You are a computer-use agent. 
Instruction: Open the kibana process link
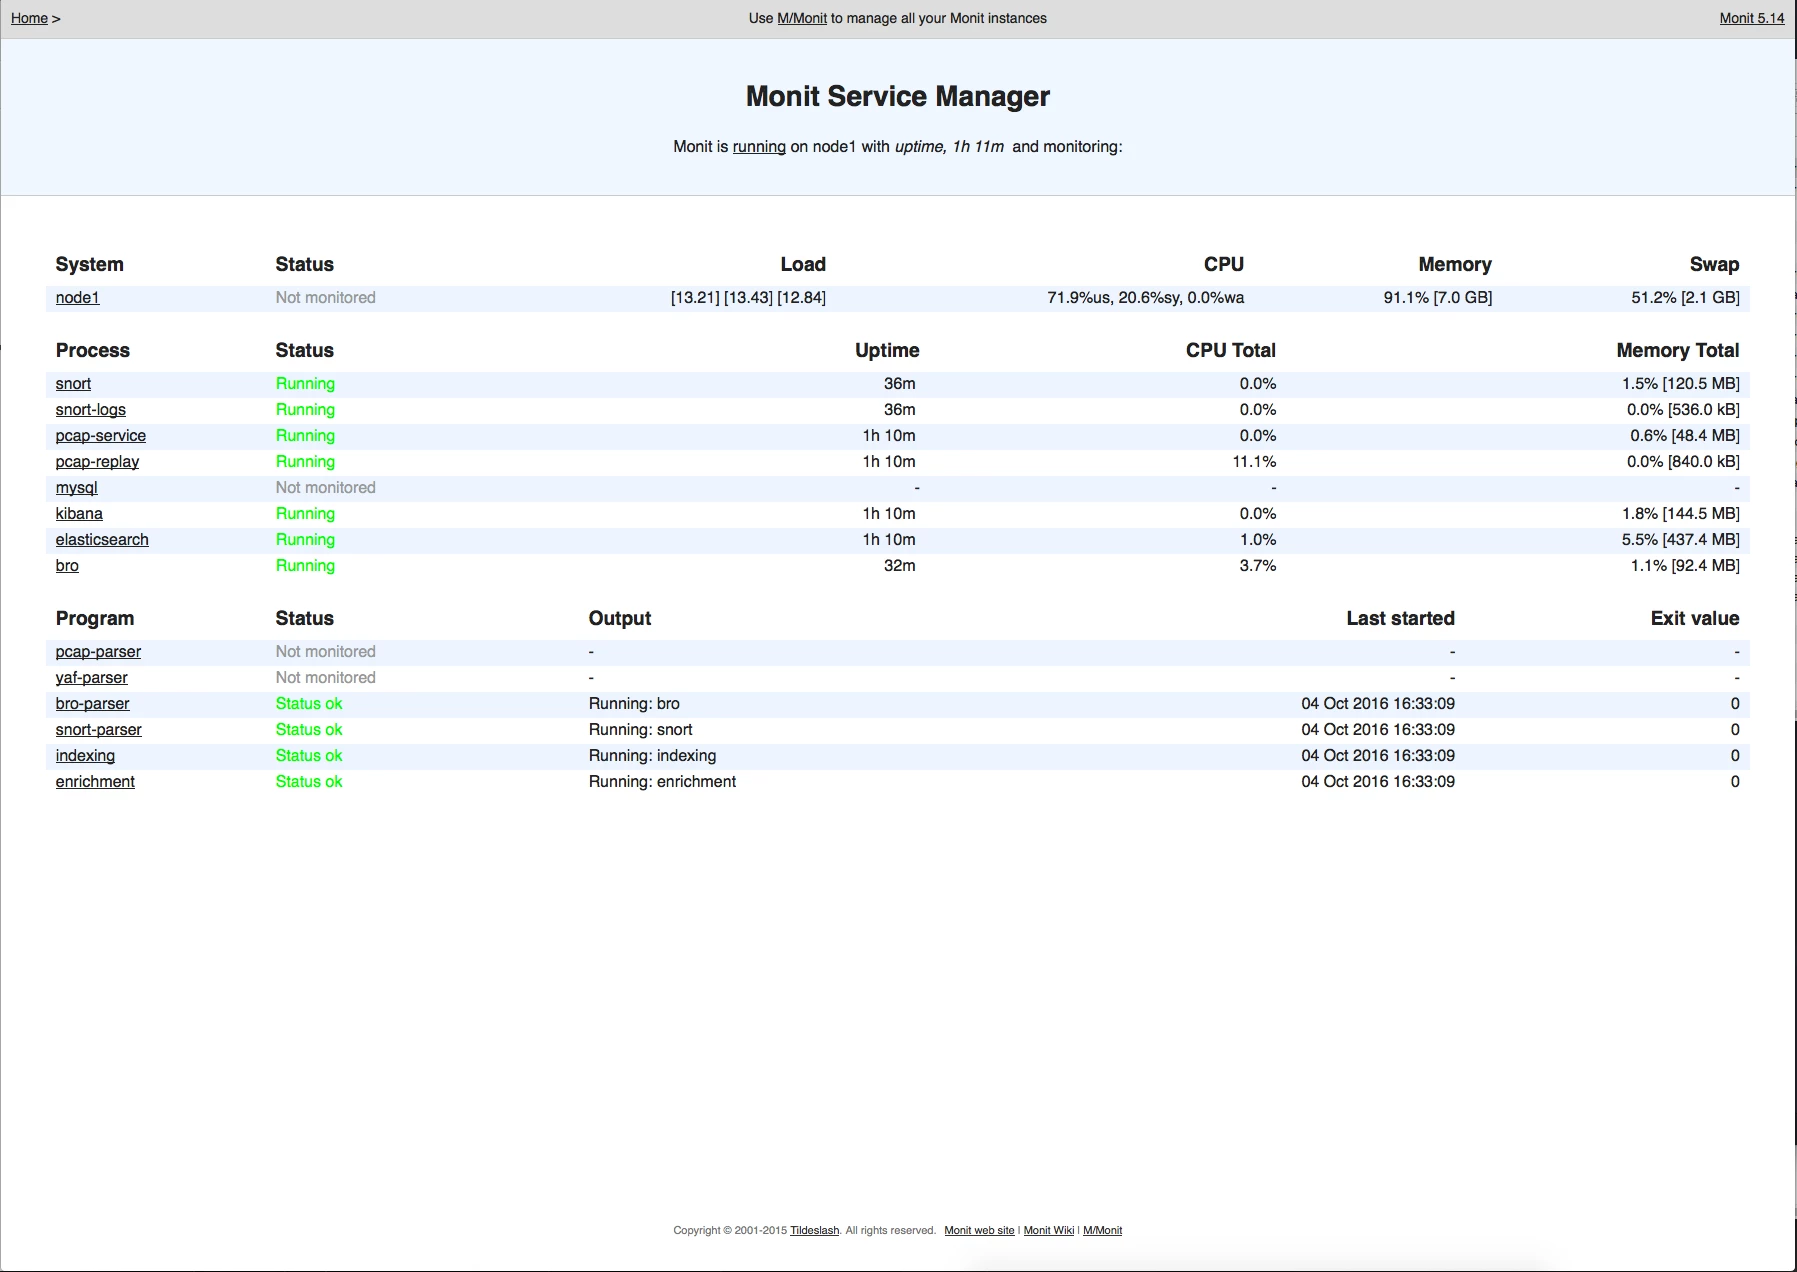79,513
